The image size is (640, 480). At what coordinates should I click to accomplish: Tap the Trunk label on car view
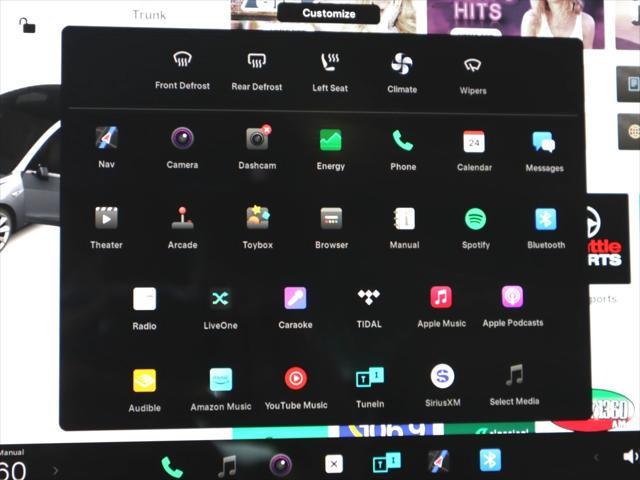[149, 15]
